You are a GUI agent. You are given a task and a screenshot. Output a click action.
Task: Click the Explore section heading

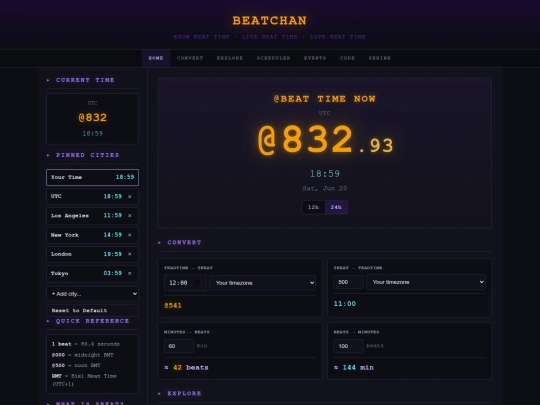click(184, 393)
